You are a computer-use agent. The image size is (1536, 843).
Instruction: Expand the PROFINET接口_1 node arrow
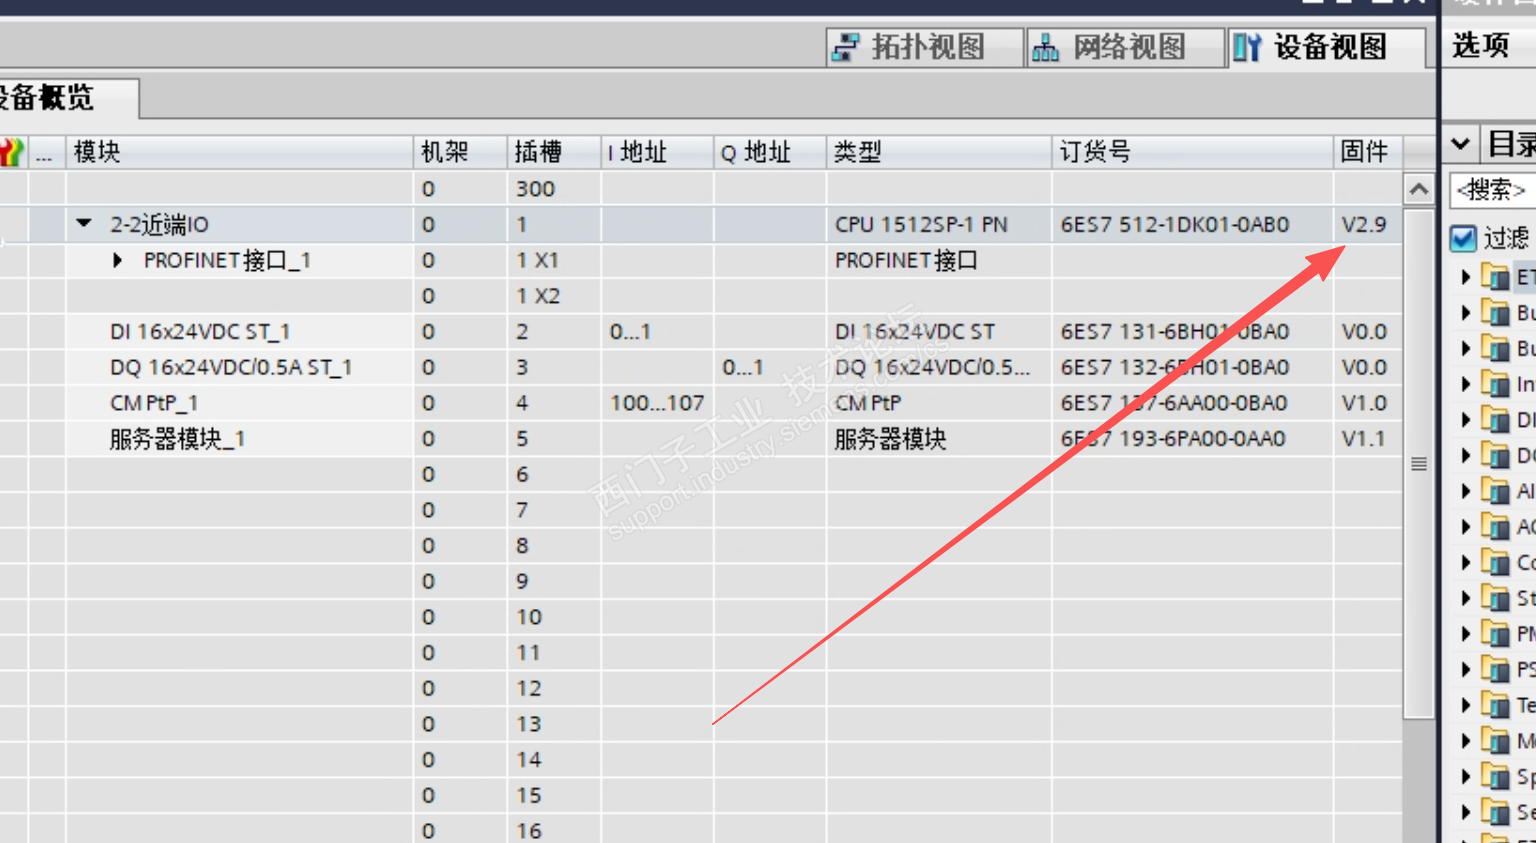[x=117, y=260]
